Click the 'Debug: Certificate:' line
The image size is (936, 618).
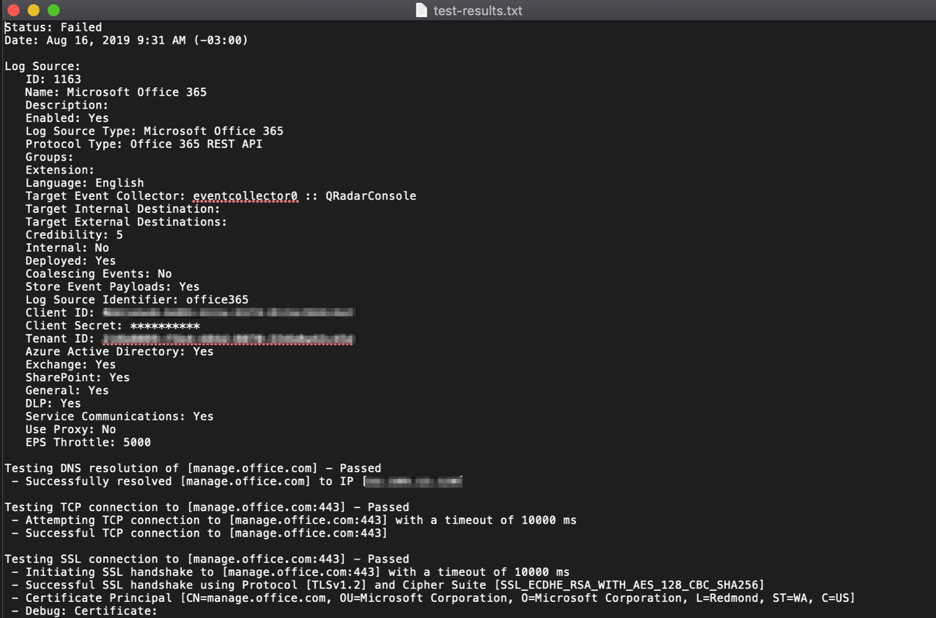(84, 611)
